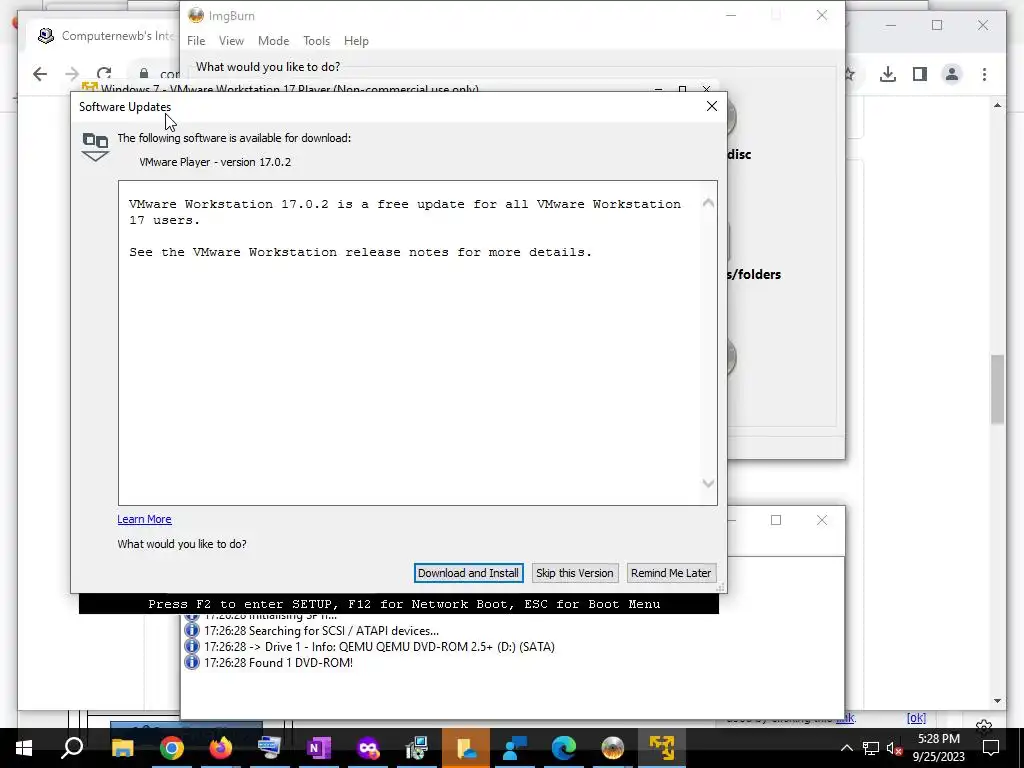Click browser page vertical scrollbar thumb
This screenshot has width=1024, height=768.
click(997, 389)
